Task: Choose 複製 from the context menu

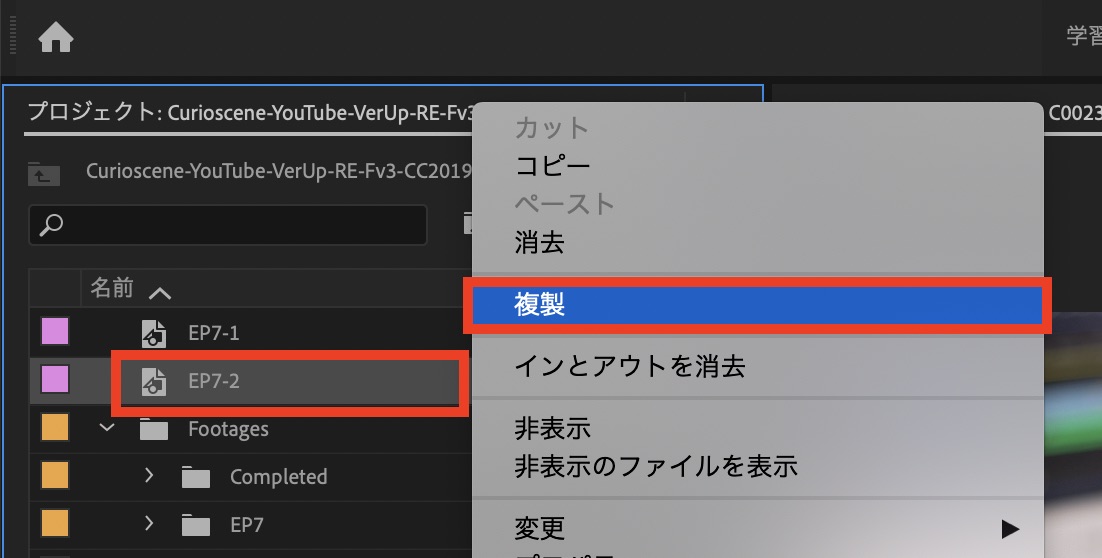Action: [758, 305]
